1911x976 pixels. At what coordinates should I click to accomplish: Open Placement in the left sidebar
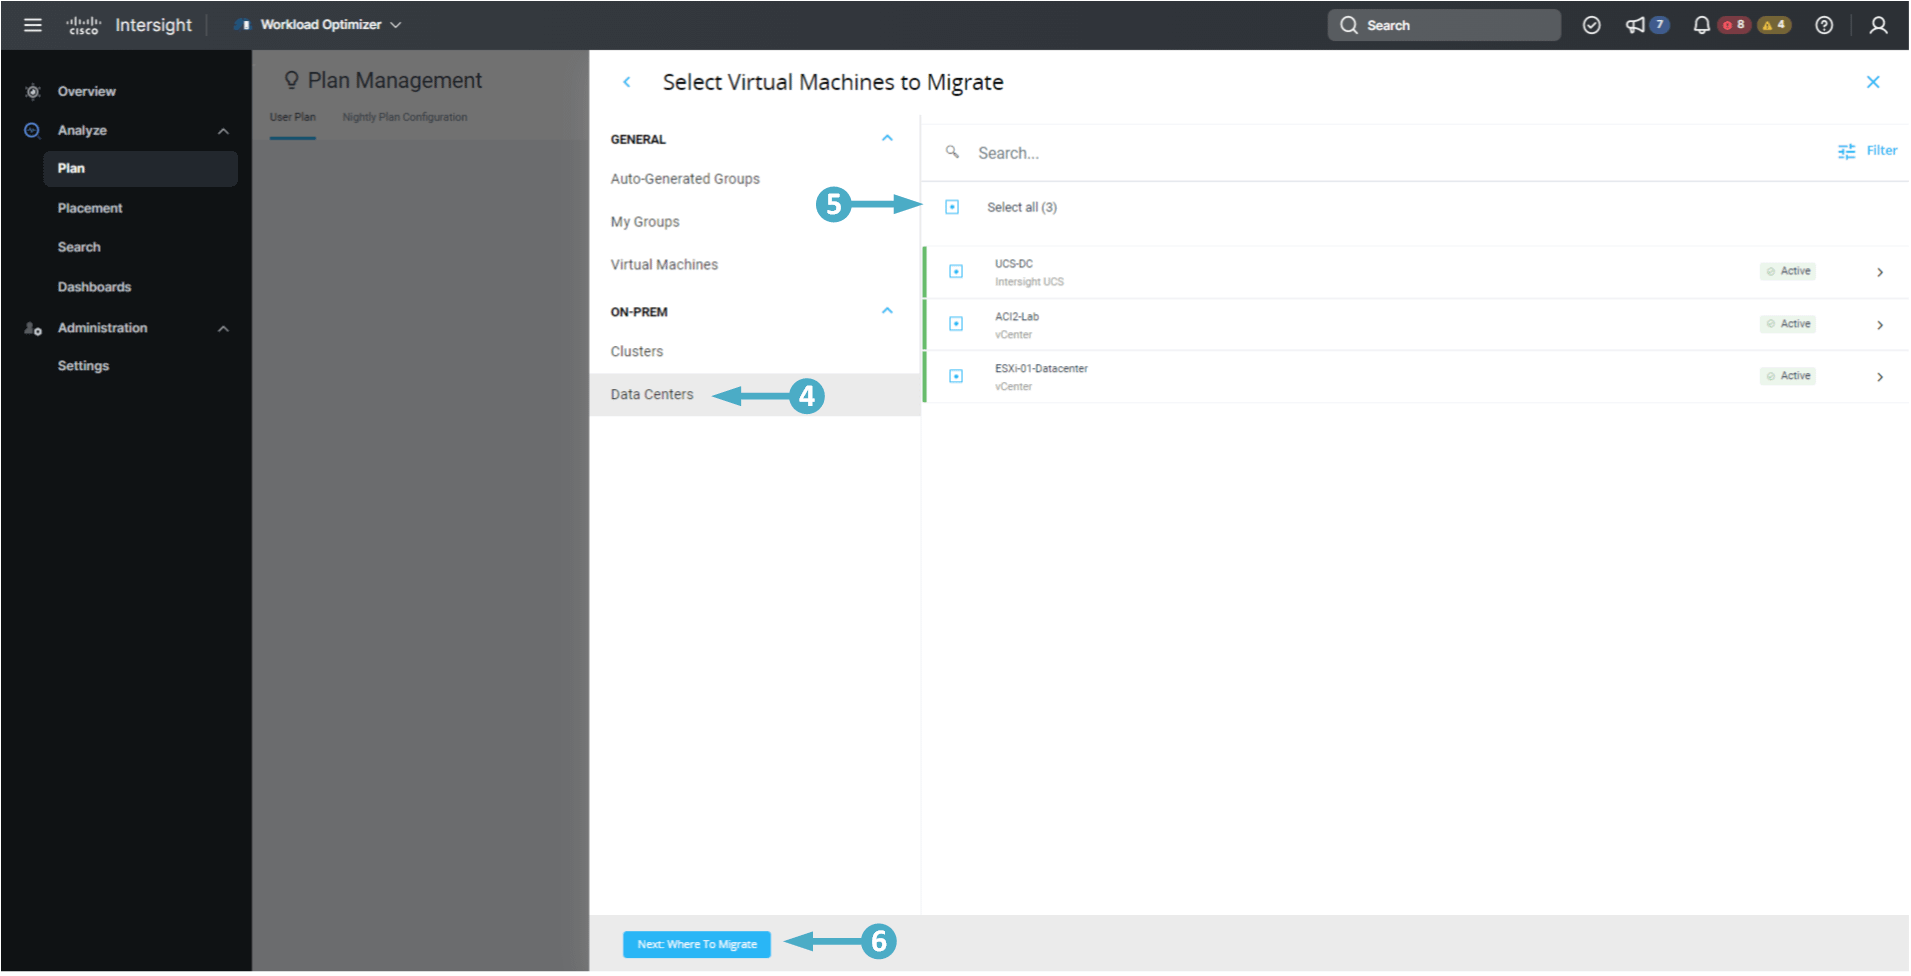click(90, 208)
